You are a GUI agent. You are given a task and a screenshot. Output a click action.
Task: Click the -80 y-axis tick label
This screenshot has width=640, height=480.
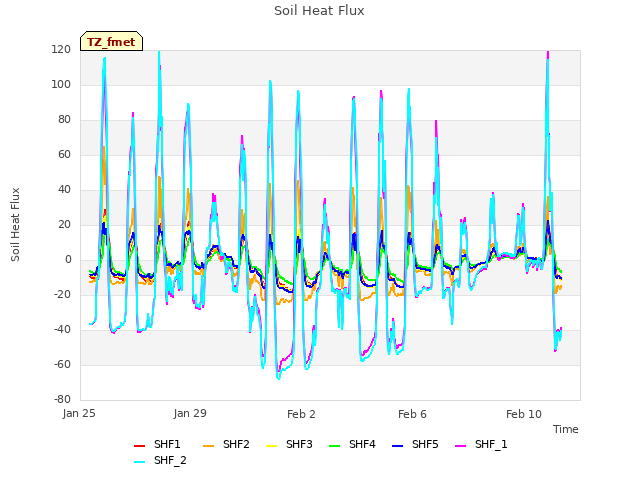pos(62,400)
